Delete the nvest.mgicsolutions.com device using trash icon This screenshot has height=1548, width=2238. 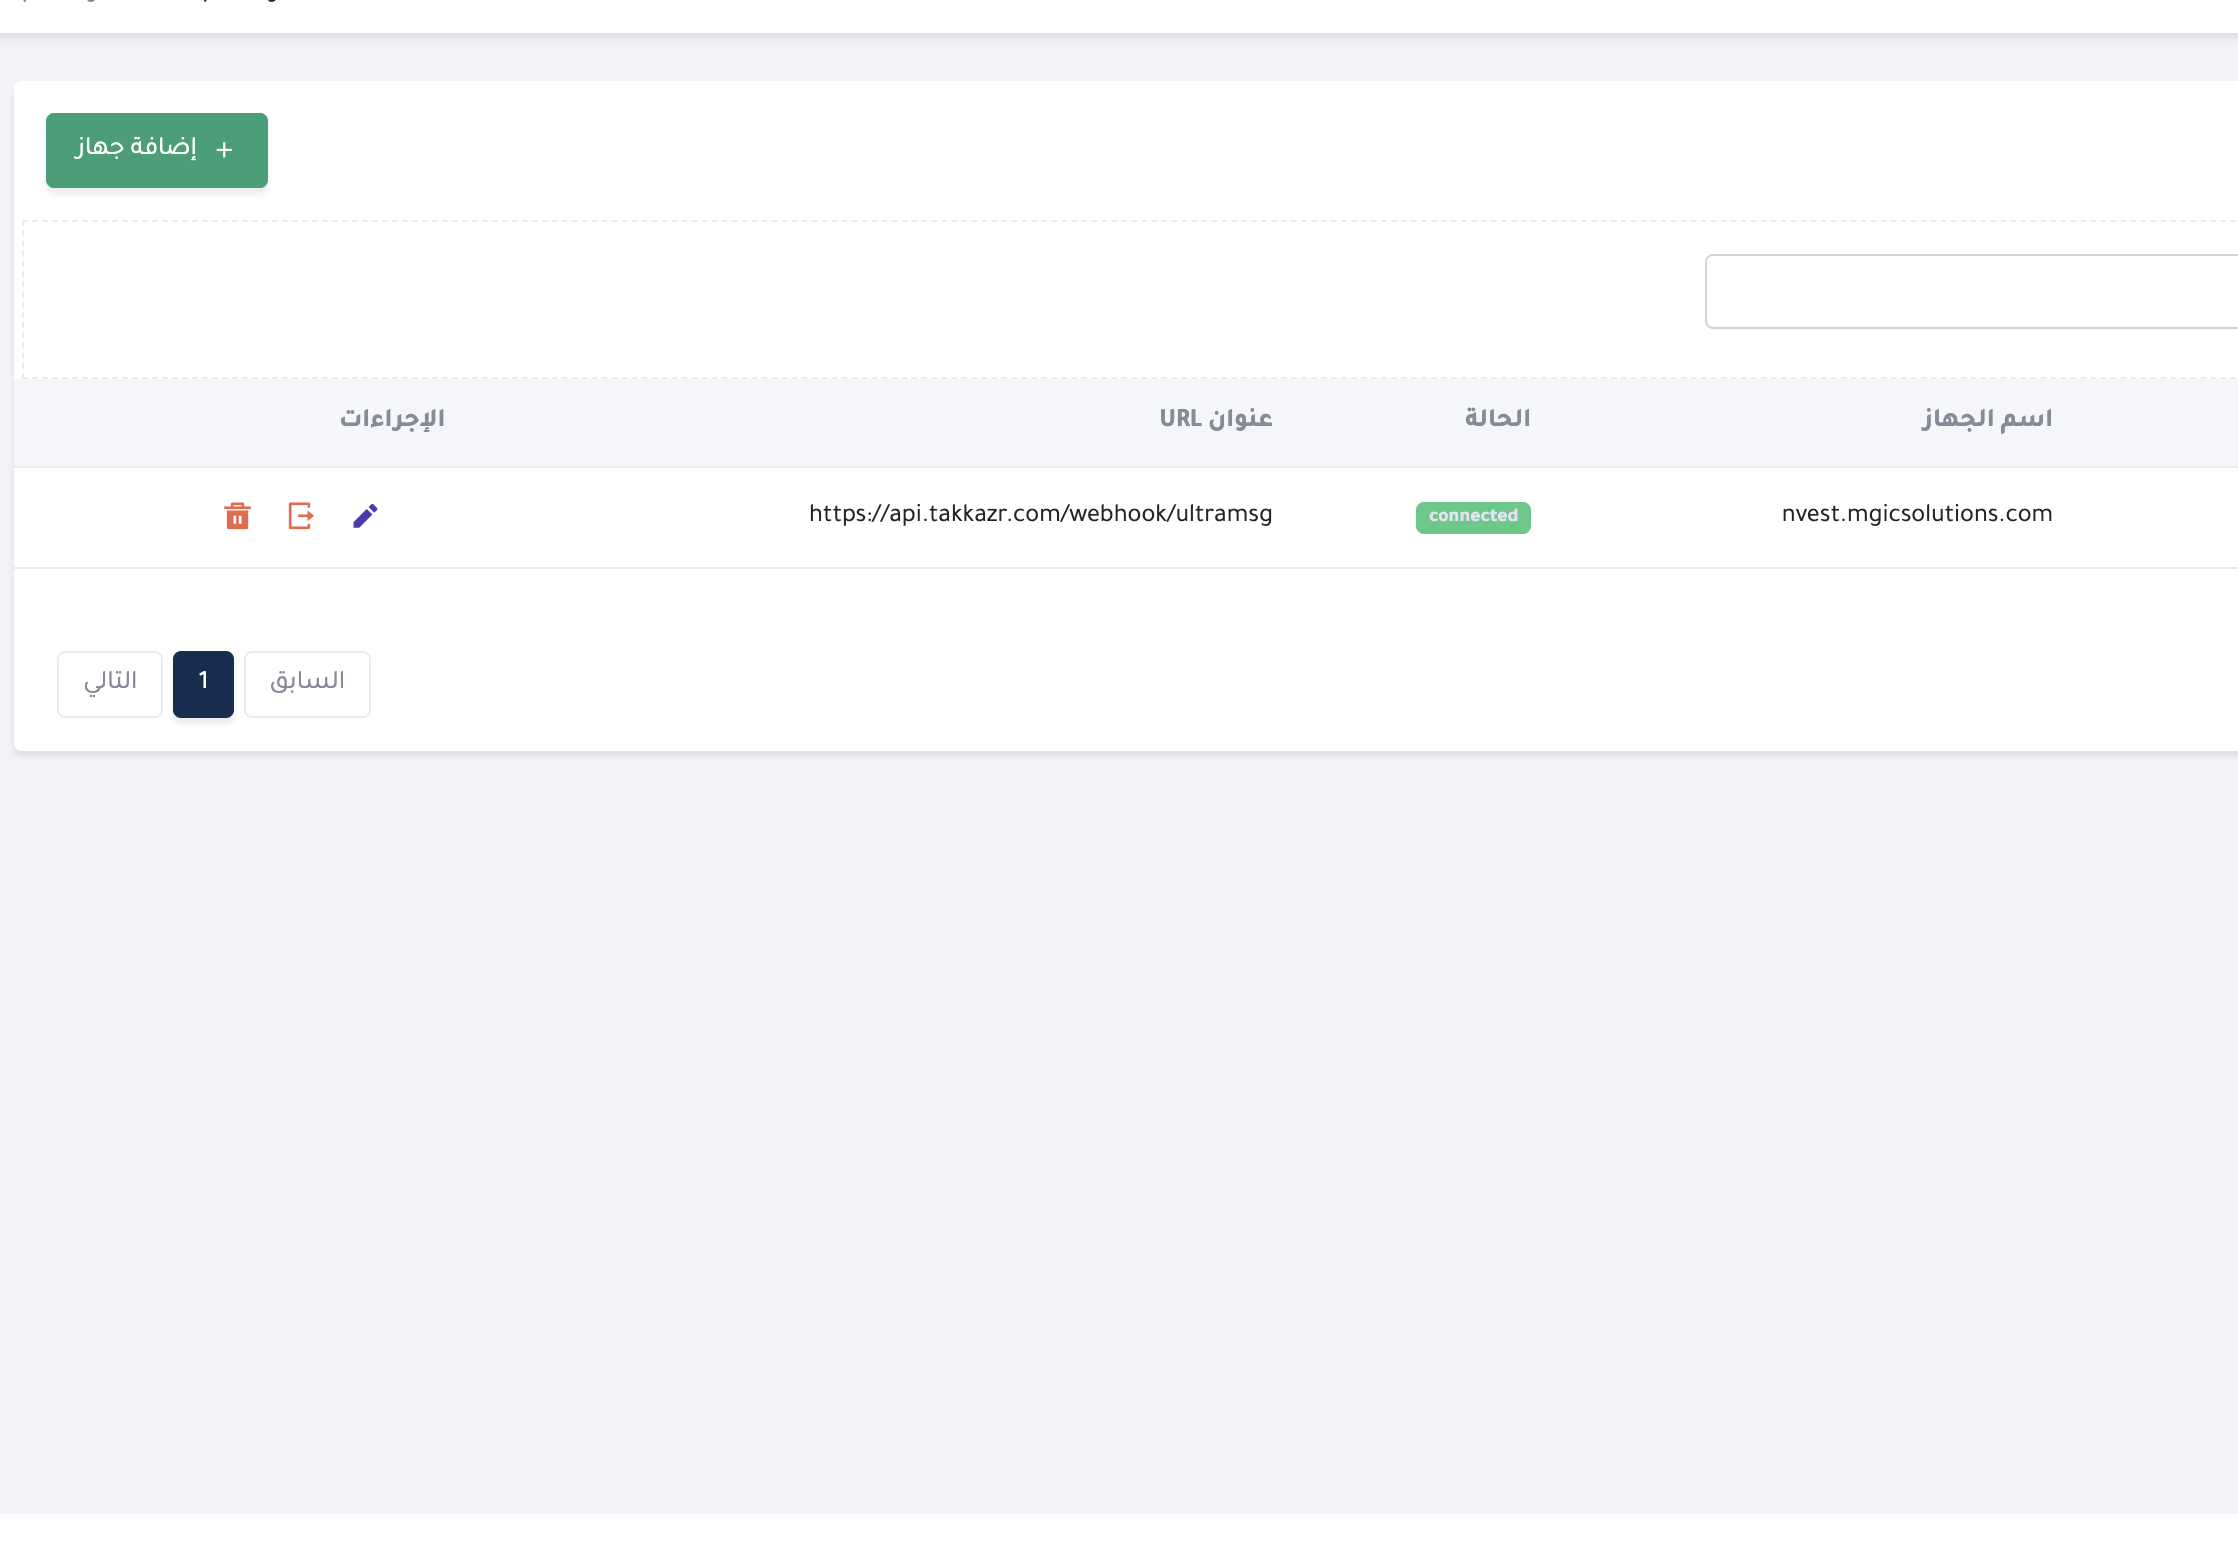pos(237,516)
